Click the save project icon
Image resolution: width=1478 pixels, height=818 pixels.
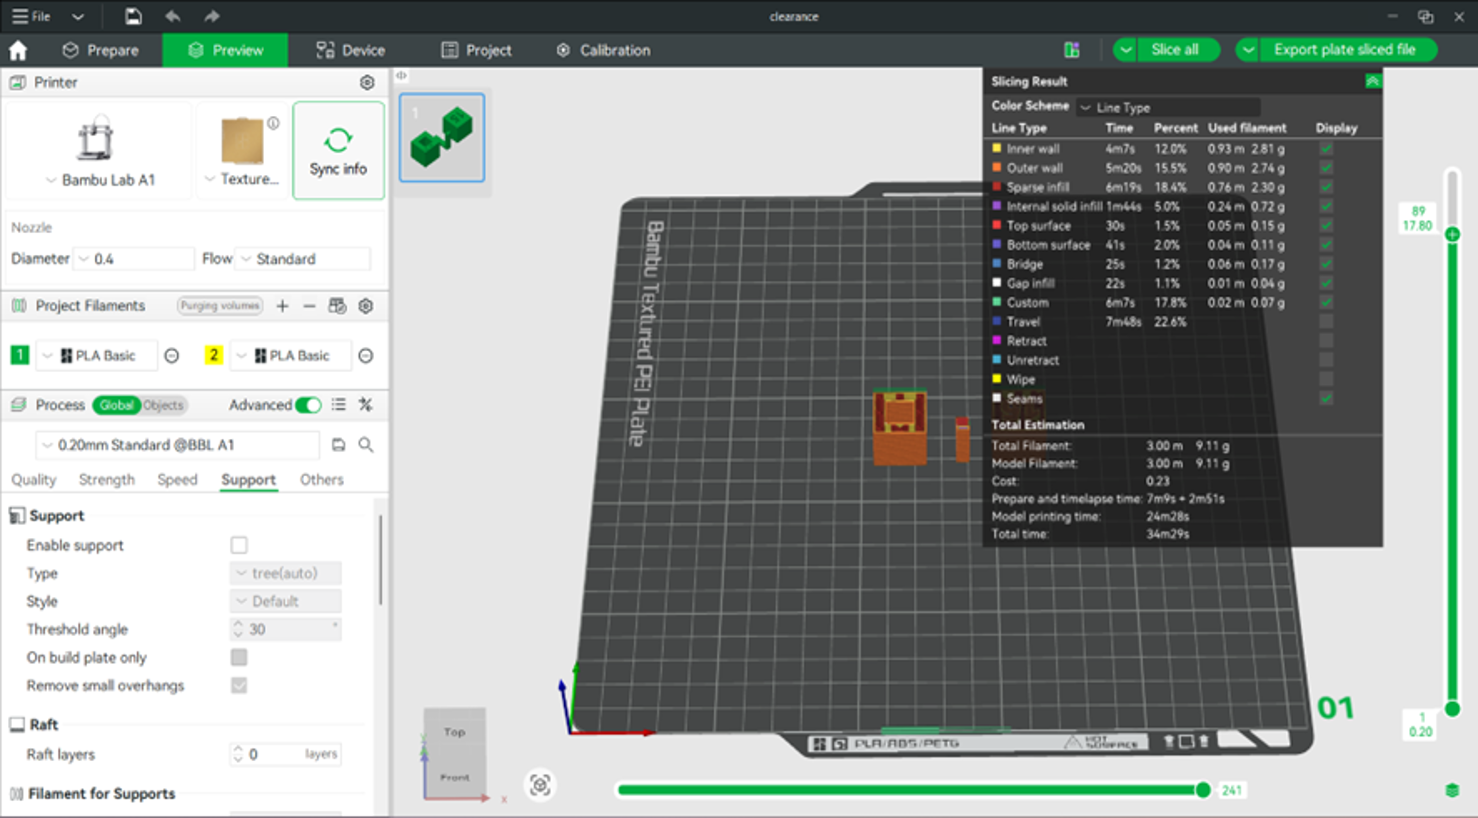(132, 16)
